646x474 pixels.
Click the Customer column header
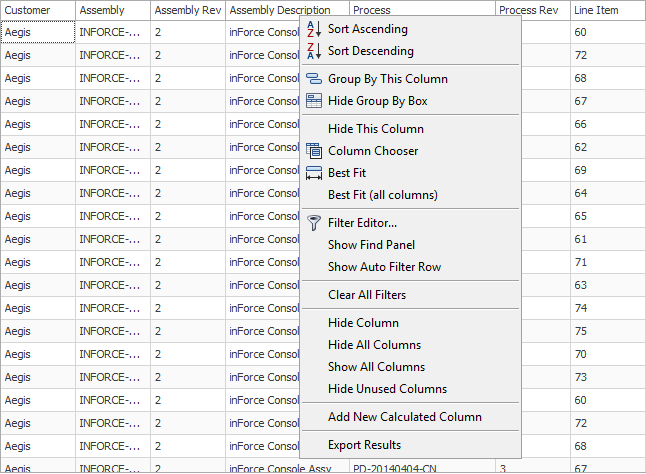pyautogui.click(x=37, y=10)
